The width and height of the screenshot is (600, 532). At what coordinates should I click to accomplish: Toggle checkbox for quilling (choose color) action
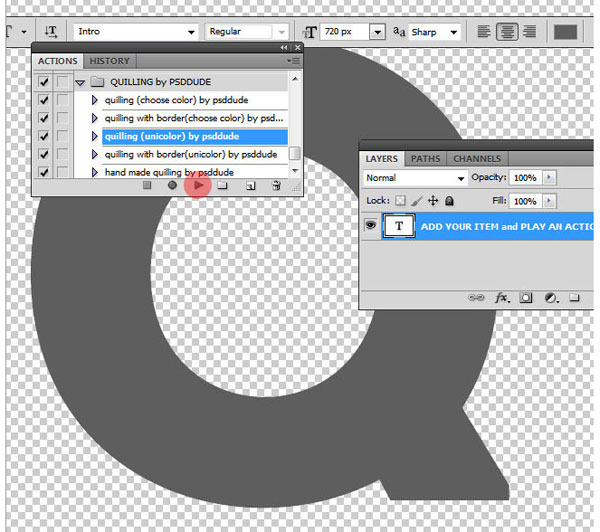[x=44, y=100]
